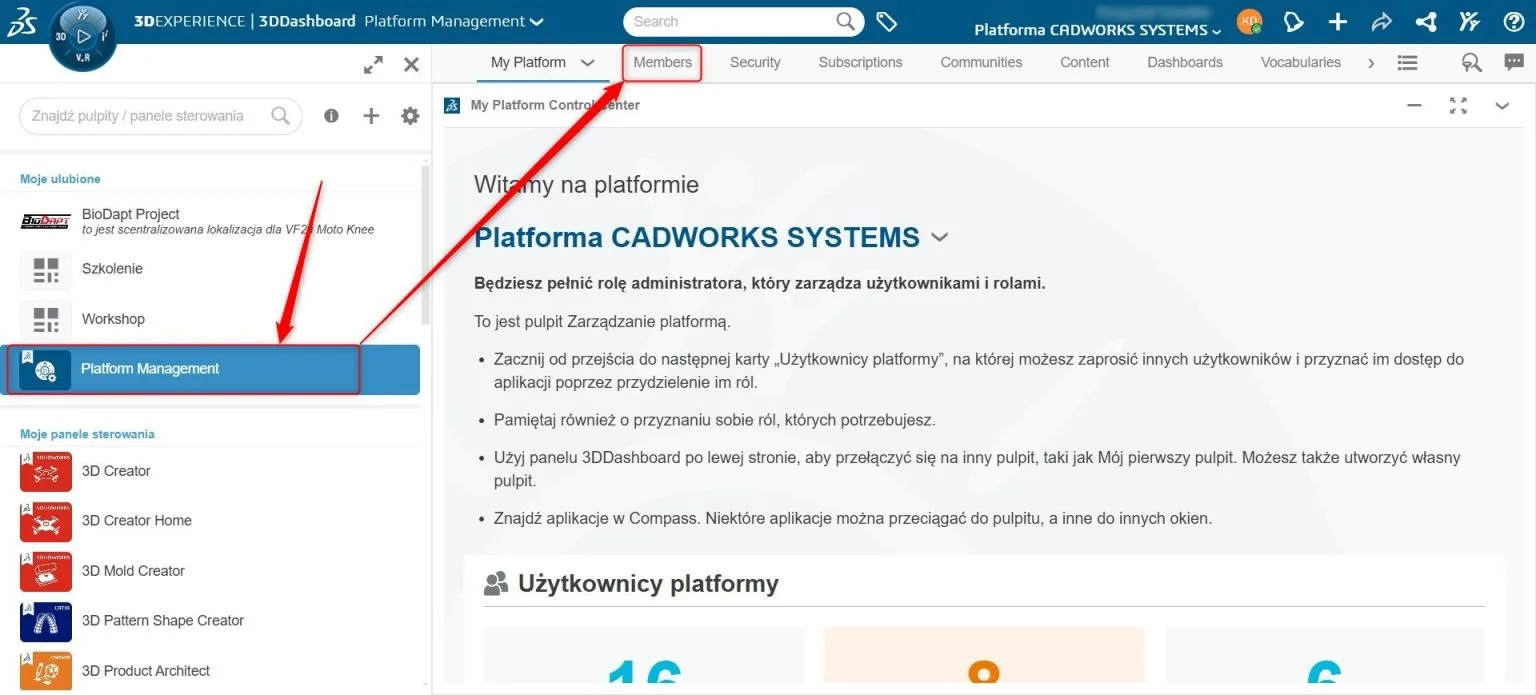Switch to the Members tab
This screenshot has height=695, width=1536.
pyautogui.click(x=662, y=62)
